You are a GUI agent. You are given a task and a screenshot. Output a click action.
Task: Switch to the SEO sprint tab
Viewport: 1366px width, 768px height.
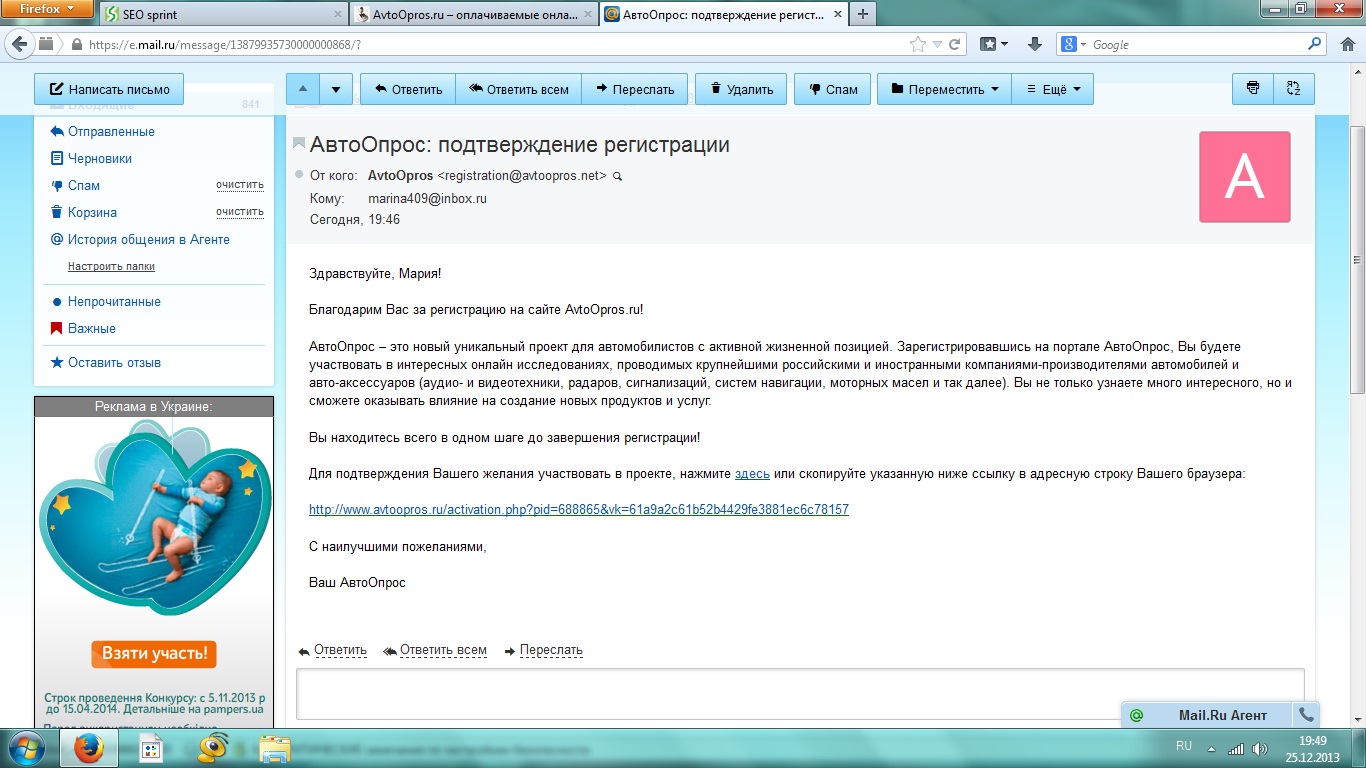[x=225, y=15]
